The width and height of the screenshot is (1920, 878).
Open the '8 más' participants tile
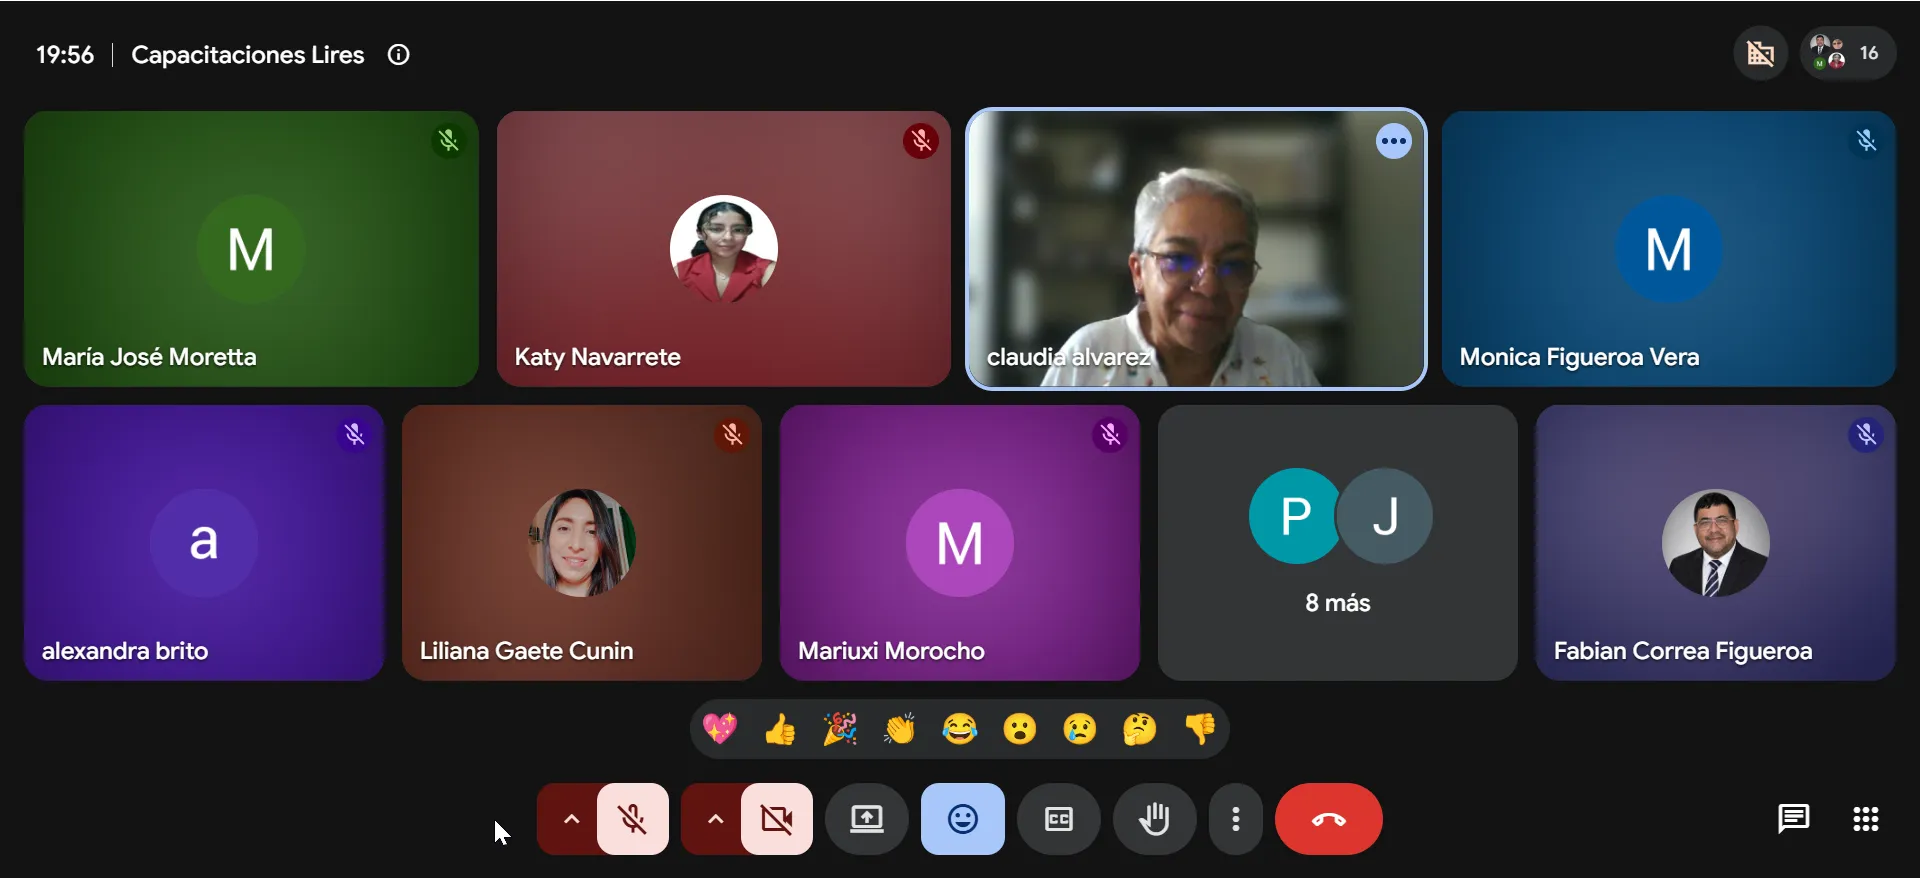[1338, 543]
